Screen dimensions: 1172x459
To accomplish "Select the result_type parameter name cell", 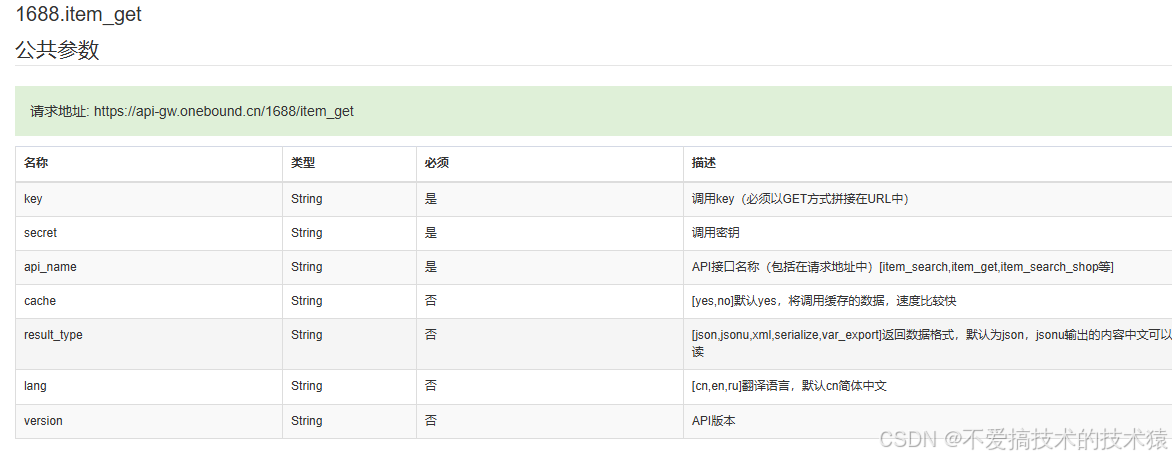I will pyautogui.click(x=149, y=344).
